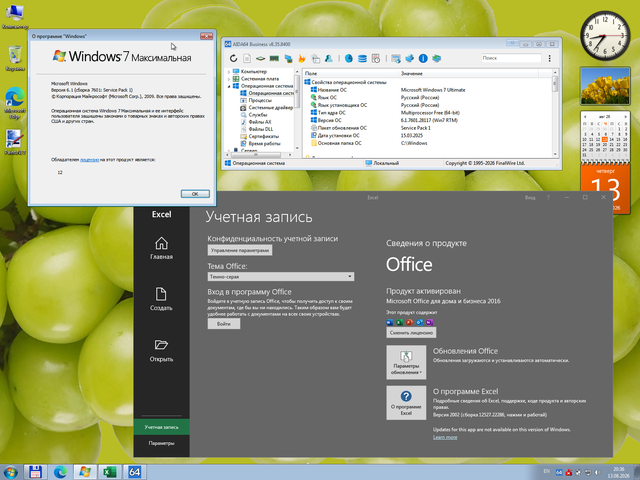Click the Войти button in Excel
Viewport: 640px width, 480px height.
click(x=224, y=324)
